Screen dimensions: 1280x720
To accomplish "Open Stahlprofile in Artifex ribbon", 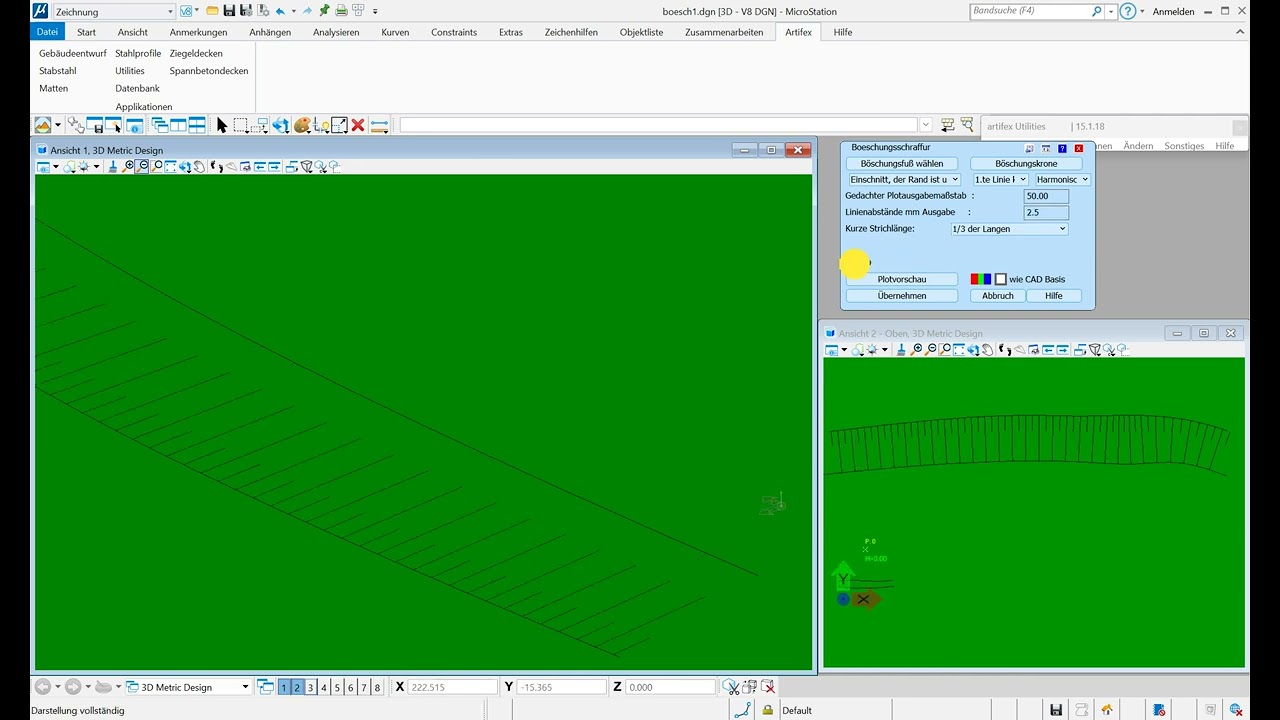I will [138, 53].
